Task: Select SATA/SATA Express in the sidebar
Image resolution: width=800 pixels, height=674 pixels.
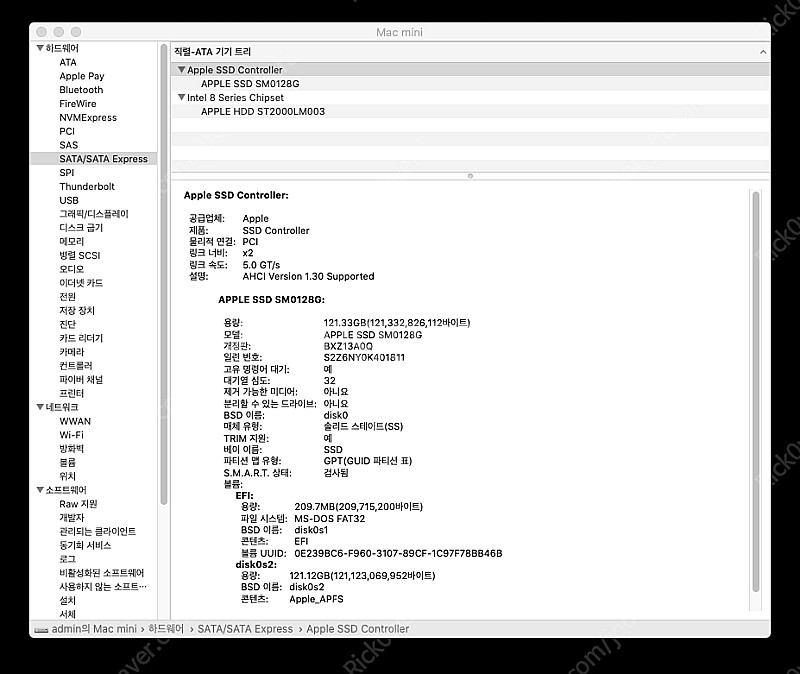Action: click(94, 159)
